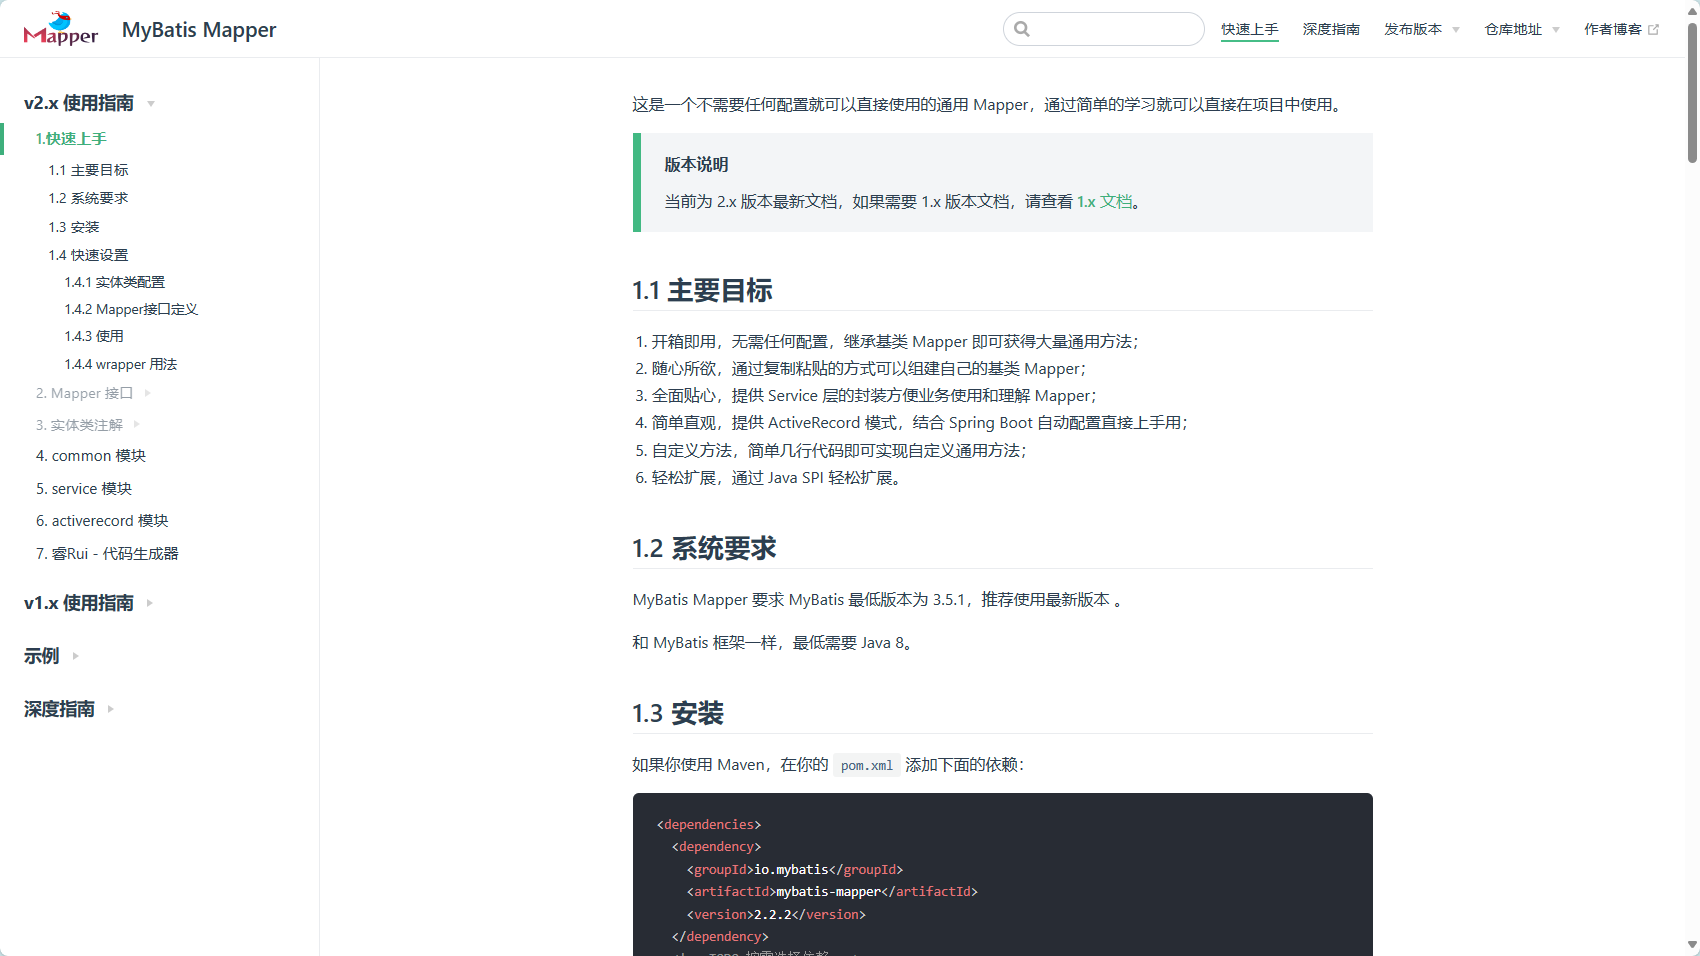Go to 1.4.1 实体类配置 entry
The image size is (1700, 956).
pyautogui.click(x=115, y=282)
